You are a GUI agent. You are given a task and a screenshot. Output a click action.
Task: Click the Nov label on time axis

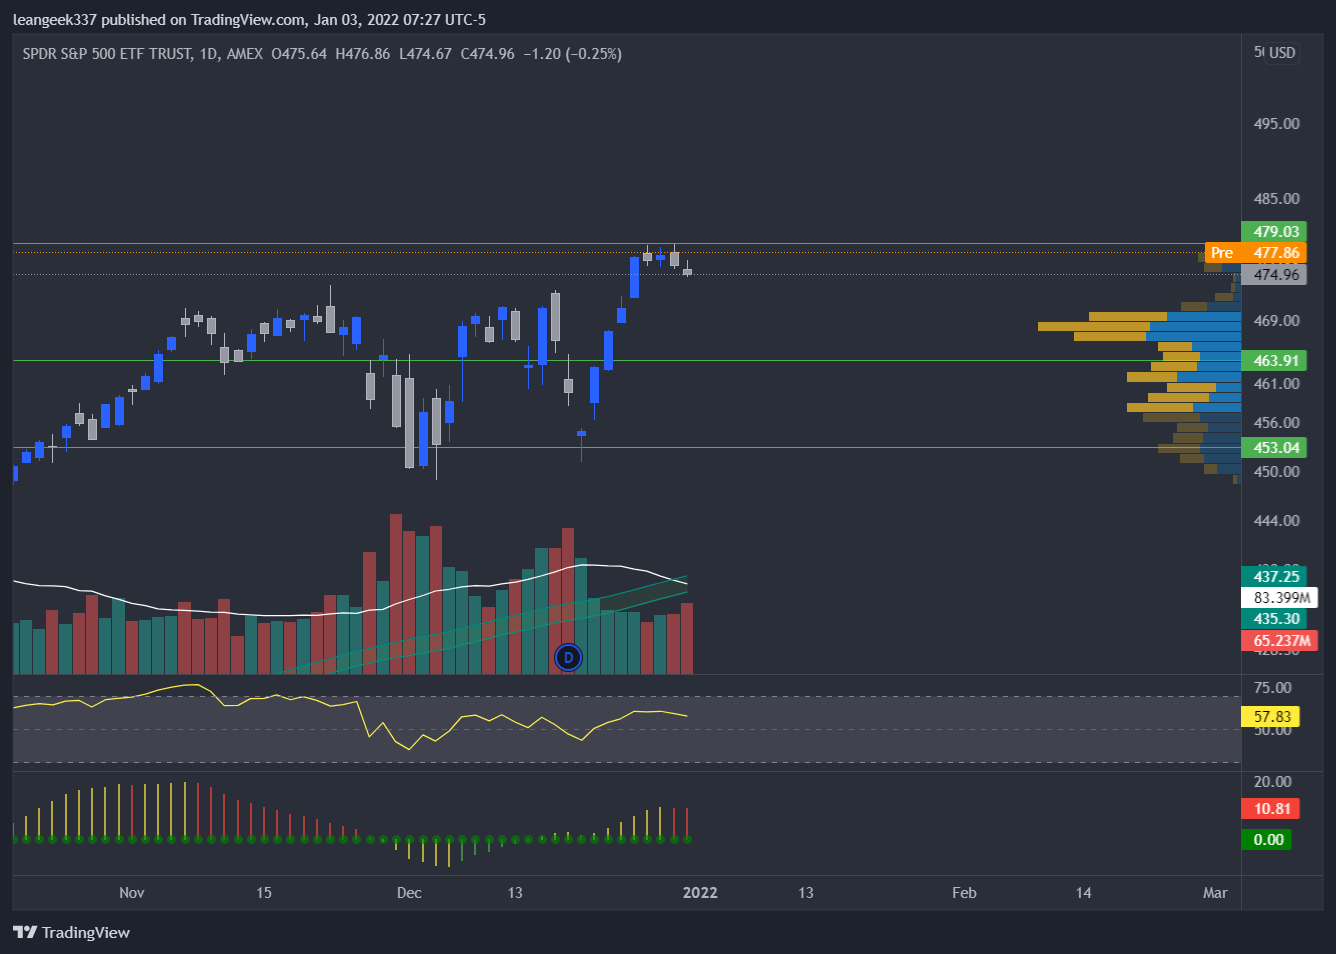(132, 892)
